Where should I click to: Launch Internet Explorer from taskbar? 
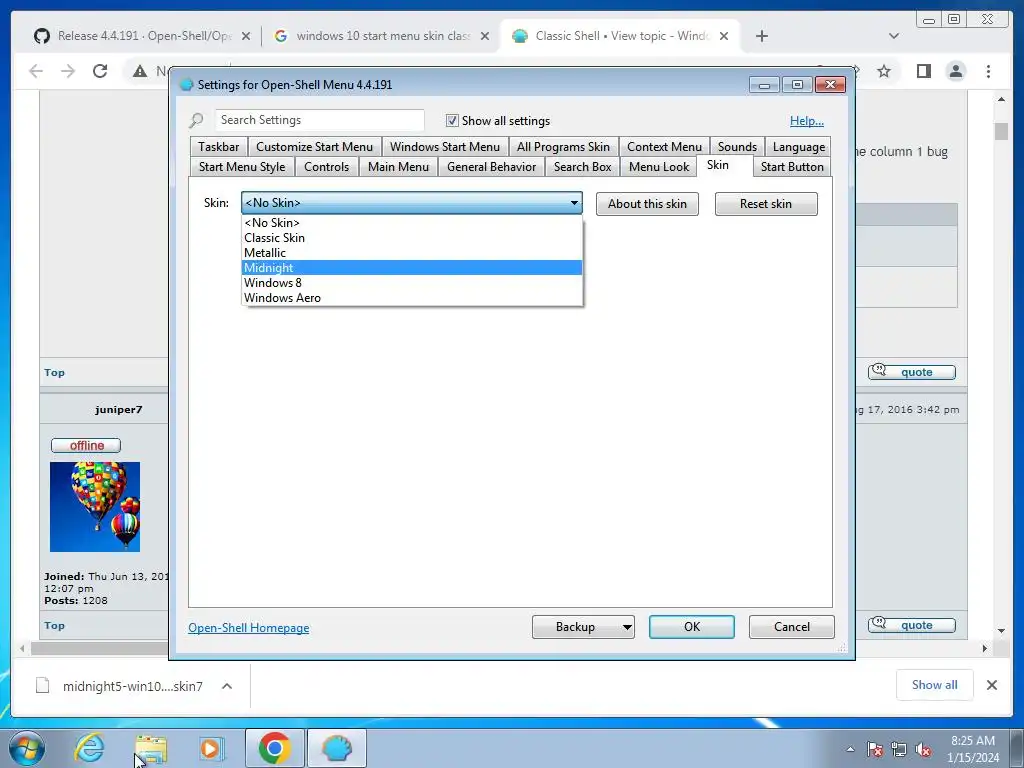coord(89,748)
